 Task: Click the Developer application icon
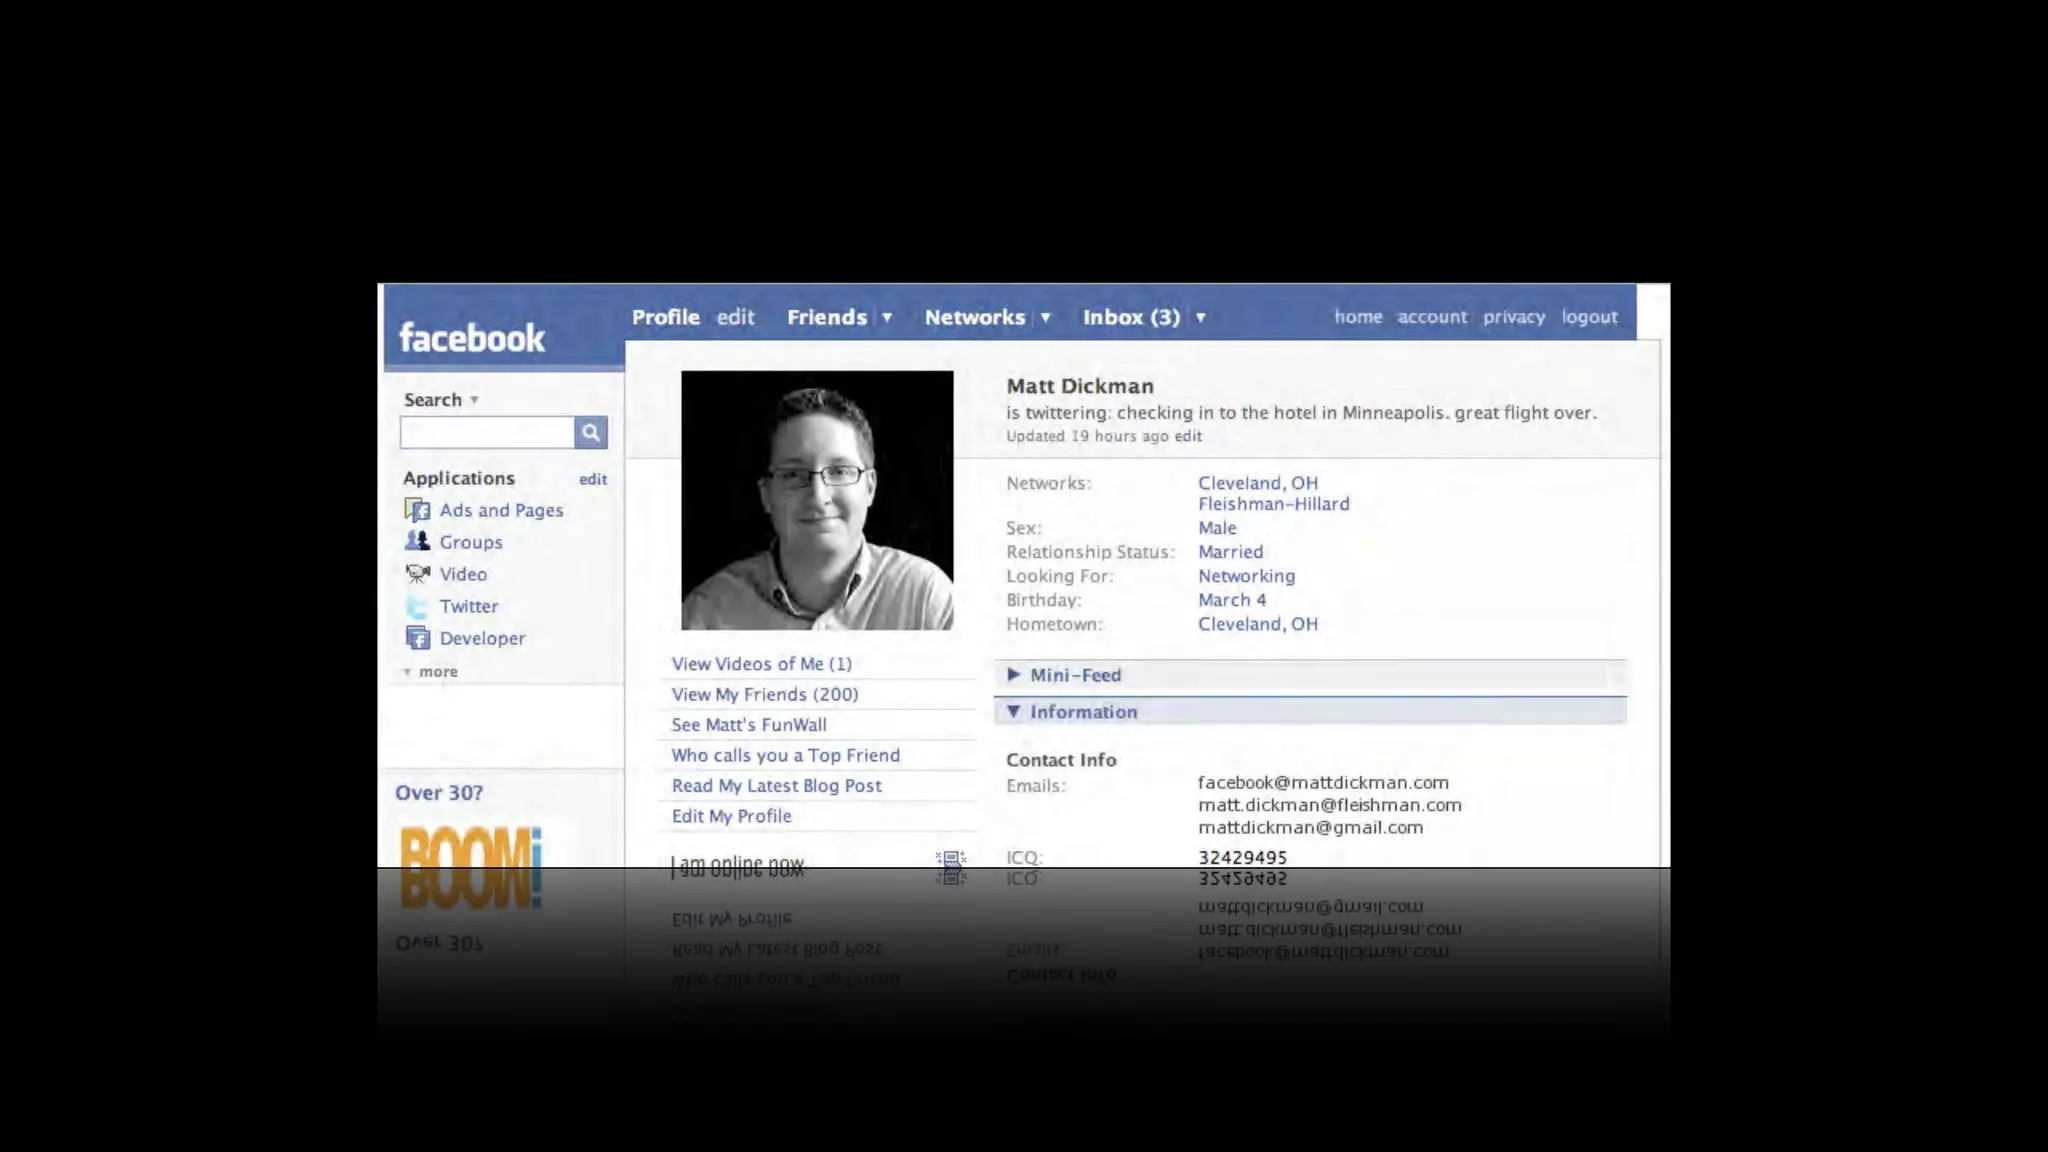point(417,638)
